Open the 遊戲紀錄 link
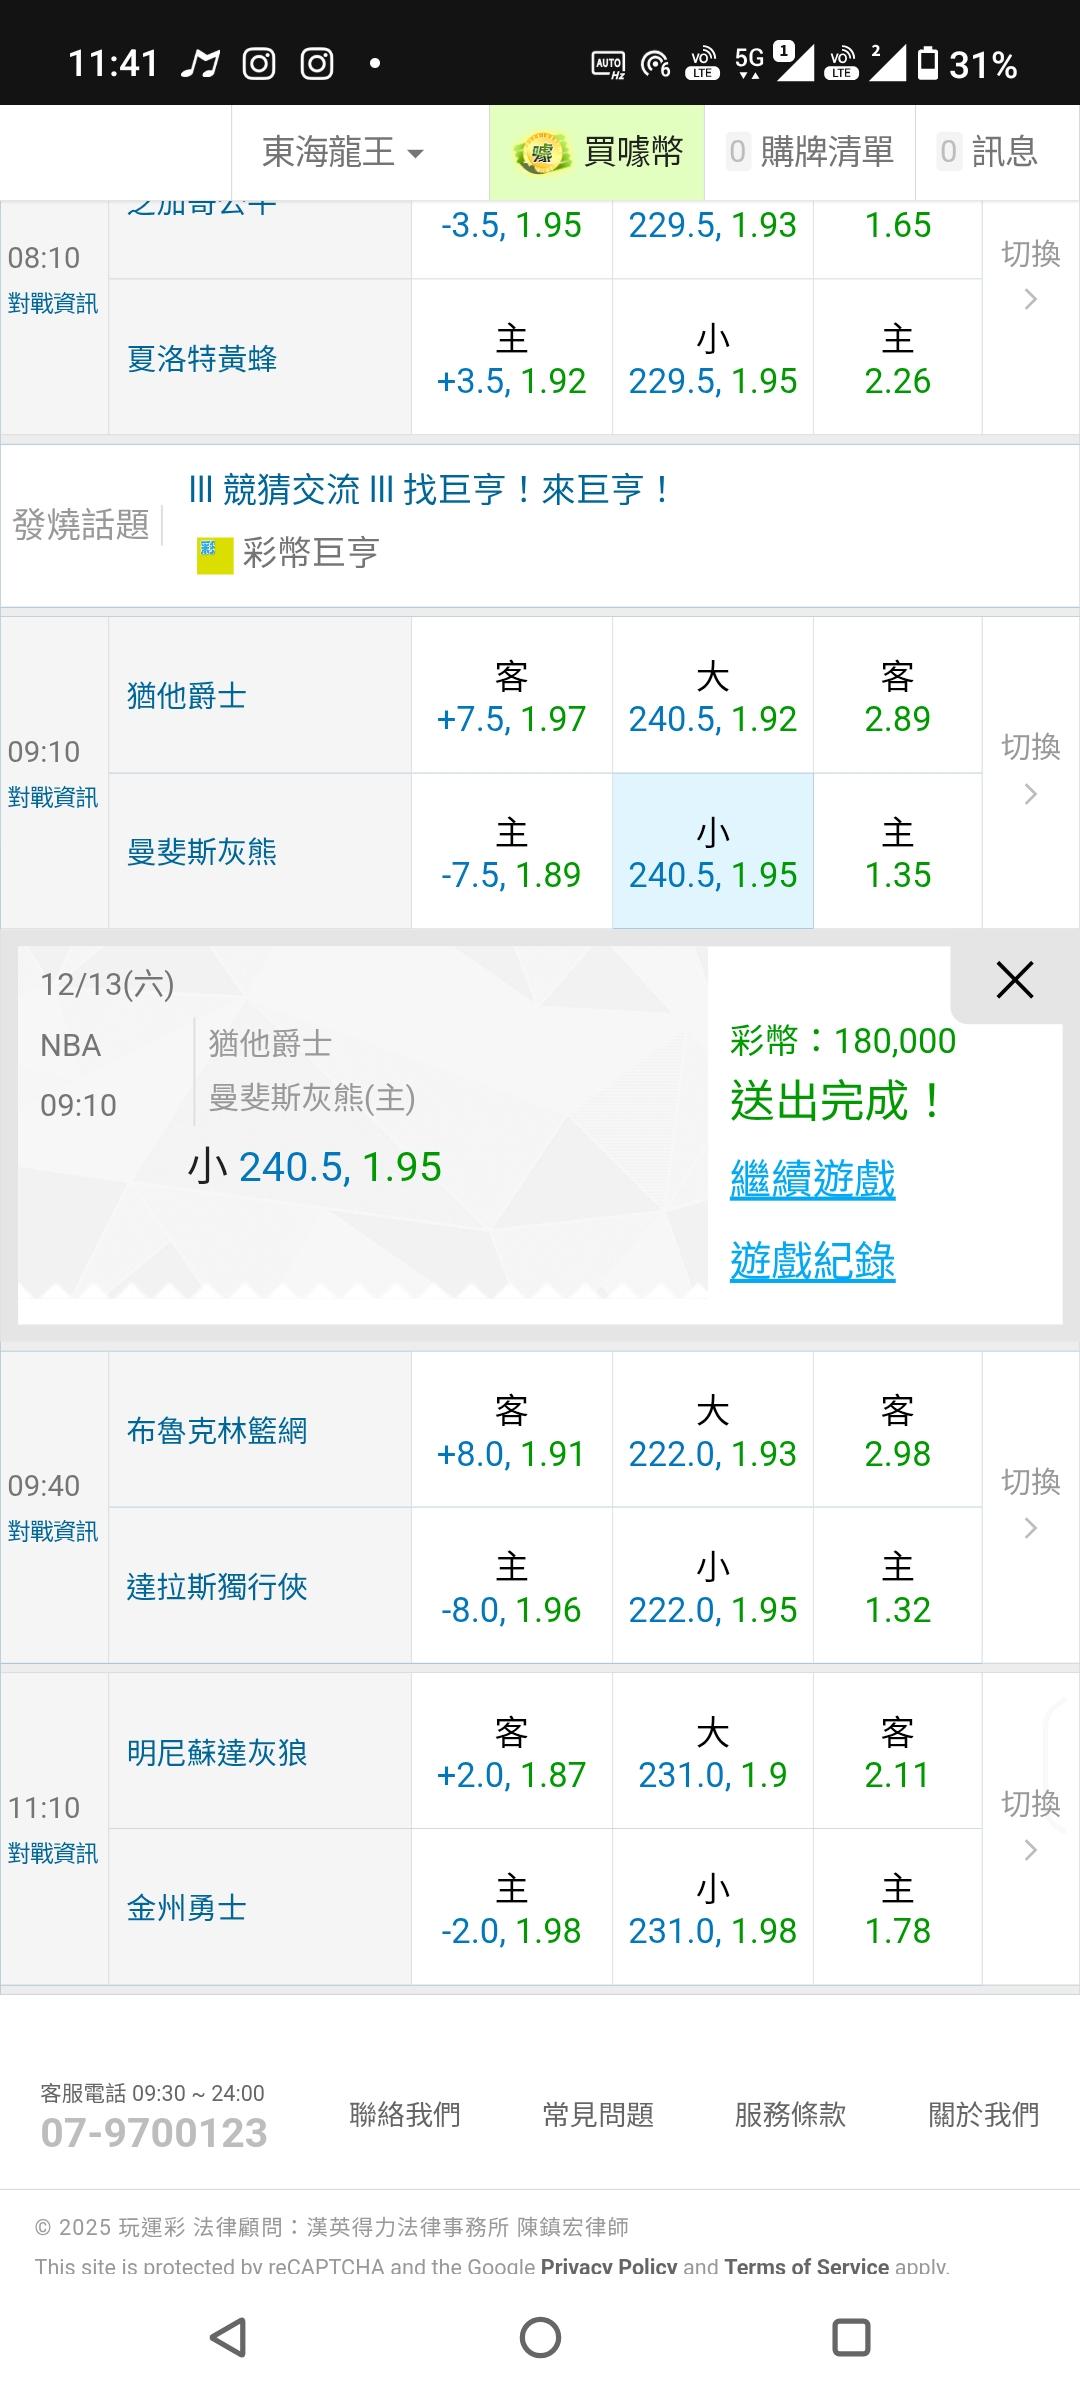1080x2400 pixels. pos(812,1262)
